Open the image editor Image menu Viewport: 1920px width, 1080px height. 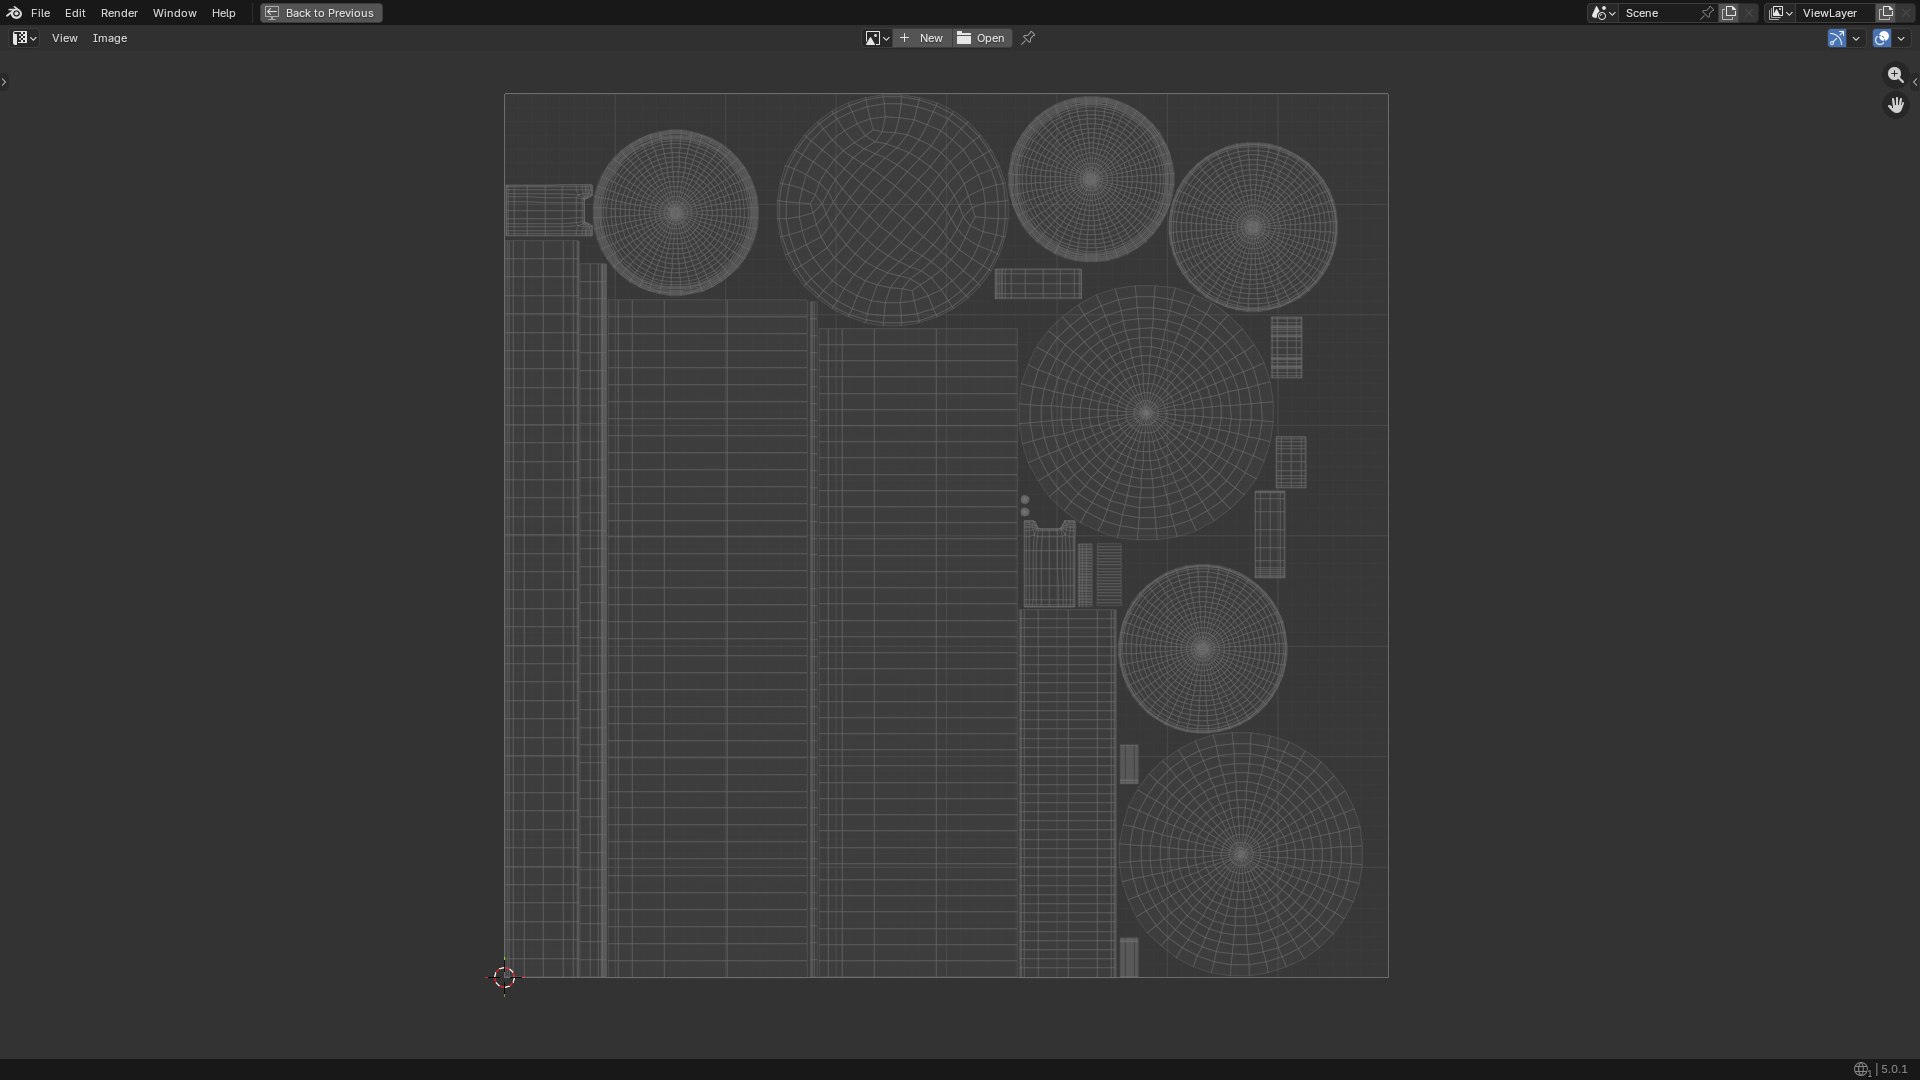point(110,38)
